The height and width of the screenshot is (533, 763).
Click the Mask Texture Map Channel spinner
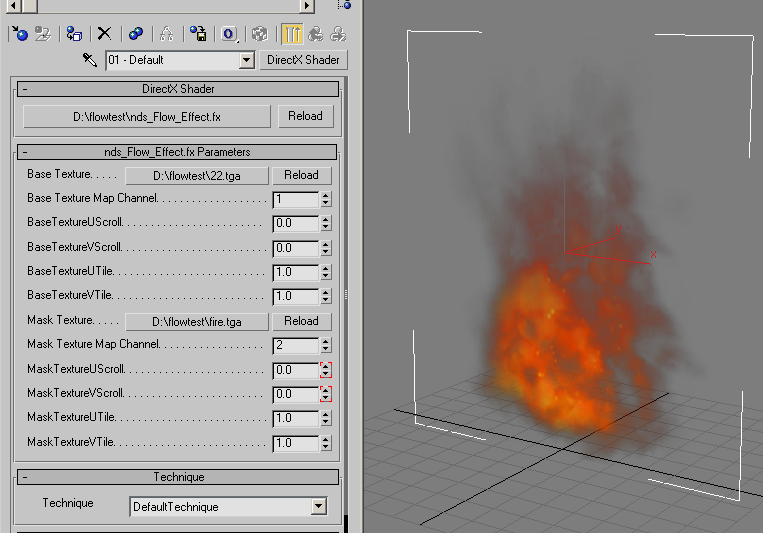[x=326, y=345]
